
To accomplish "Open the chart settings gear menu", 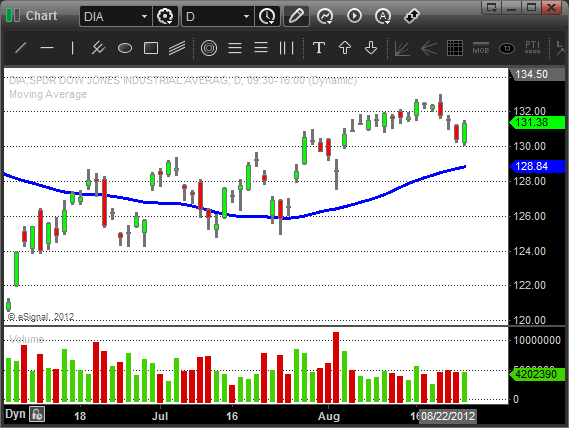I will (x=165, y=16).
